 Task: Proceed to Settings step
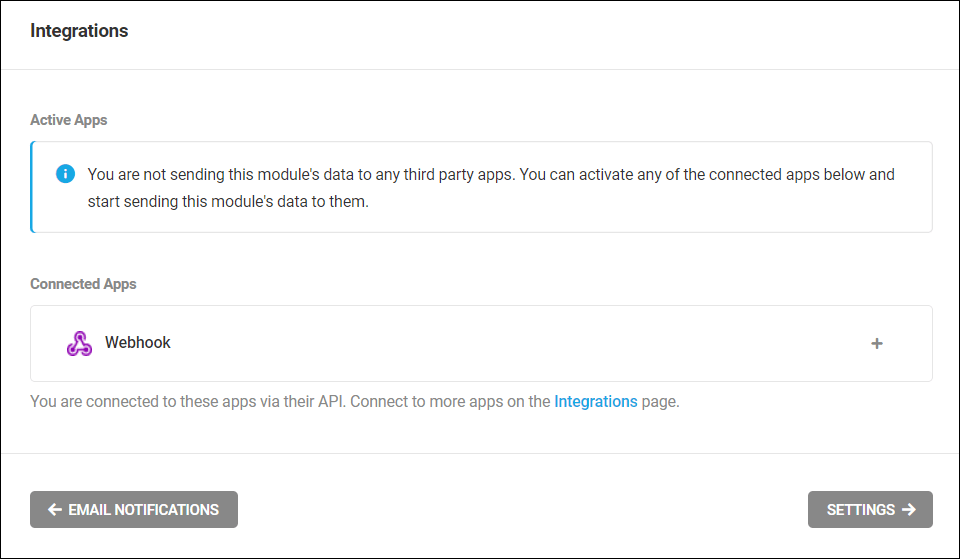(x=870, y=509)
